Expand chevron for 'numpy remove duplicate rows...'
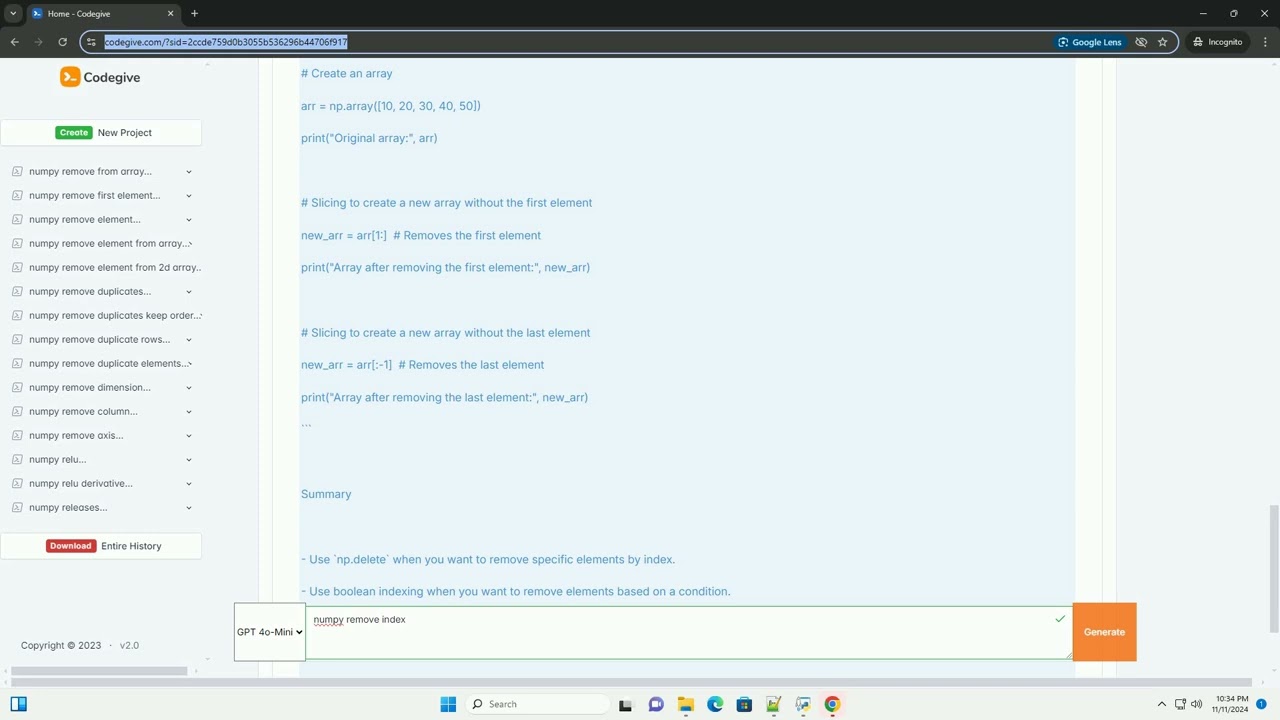Image resolution: width=1280 pixels, height=720 pixels. pos(188,339)
